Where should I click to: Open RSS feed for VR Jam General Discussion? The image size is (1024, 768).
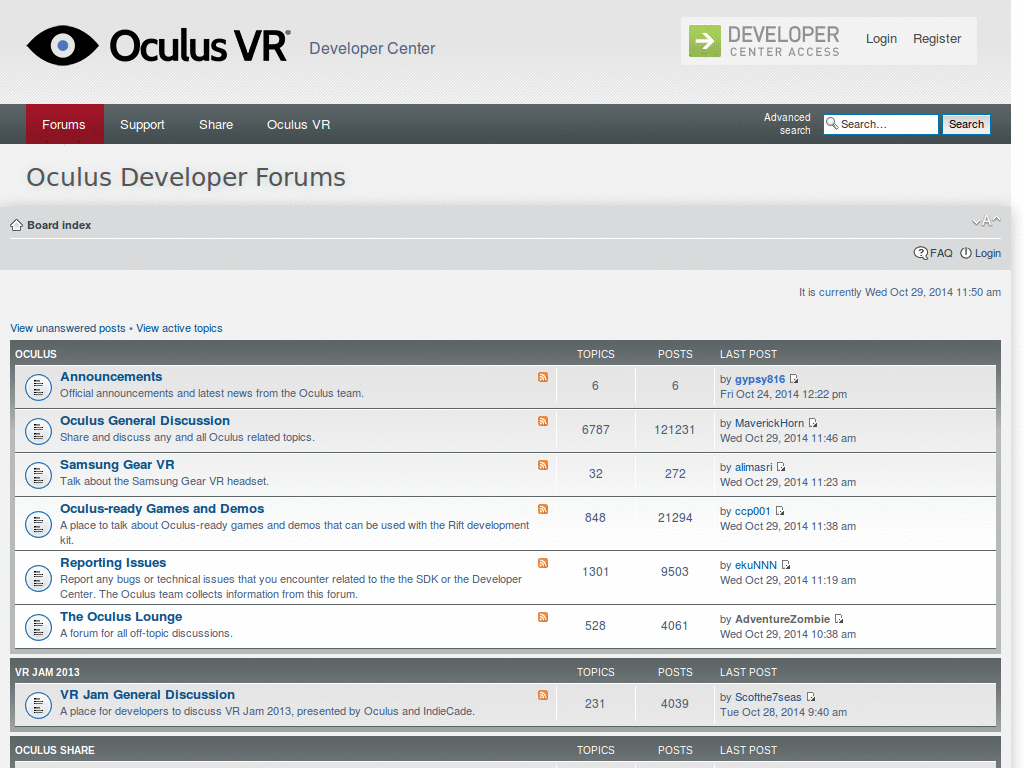click(543, 696)
